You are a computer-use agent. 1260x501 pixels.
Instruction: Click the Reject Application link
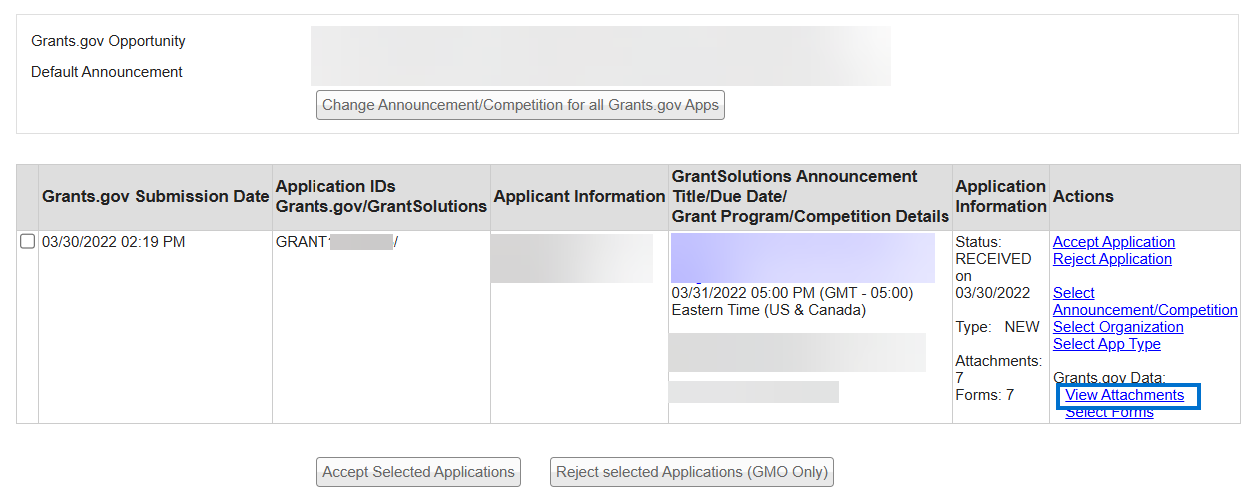1112,259
